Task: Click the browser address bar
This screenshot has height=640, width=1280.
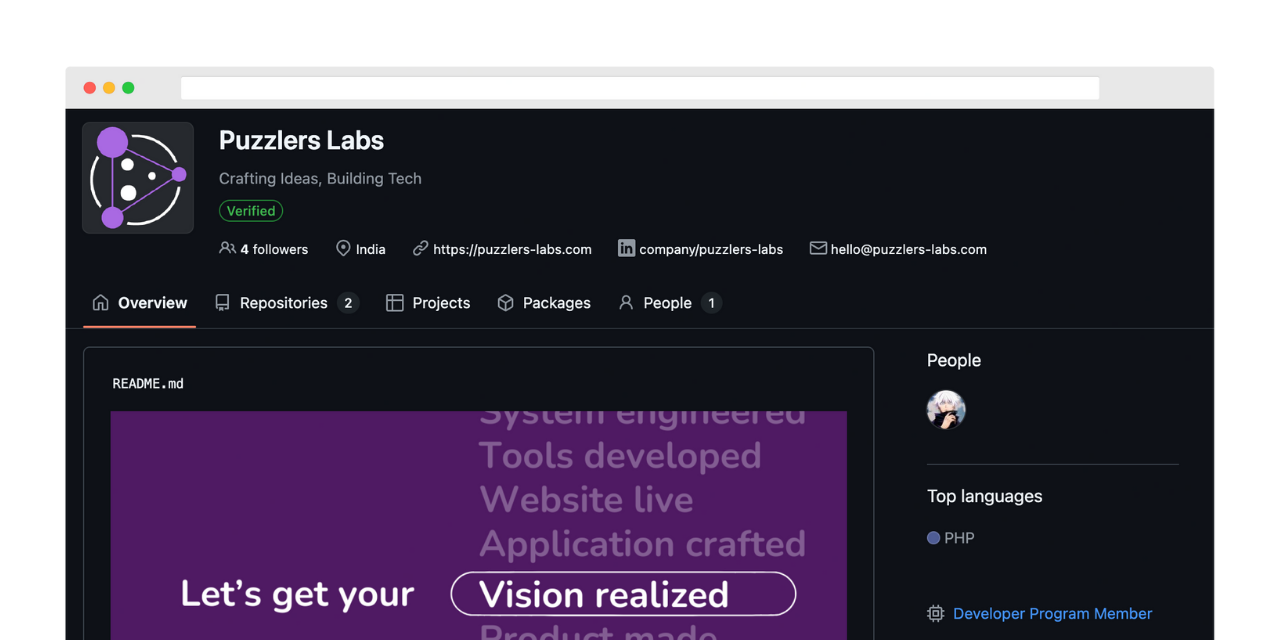Action: (x=639, y=87)
